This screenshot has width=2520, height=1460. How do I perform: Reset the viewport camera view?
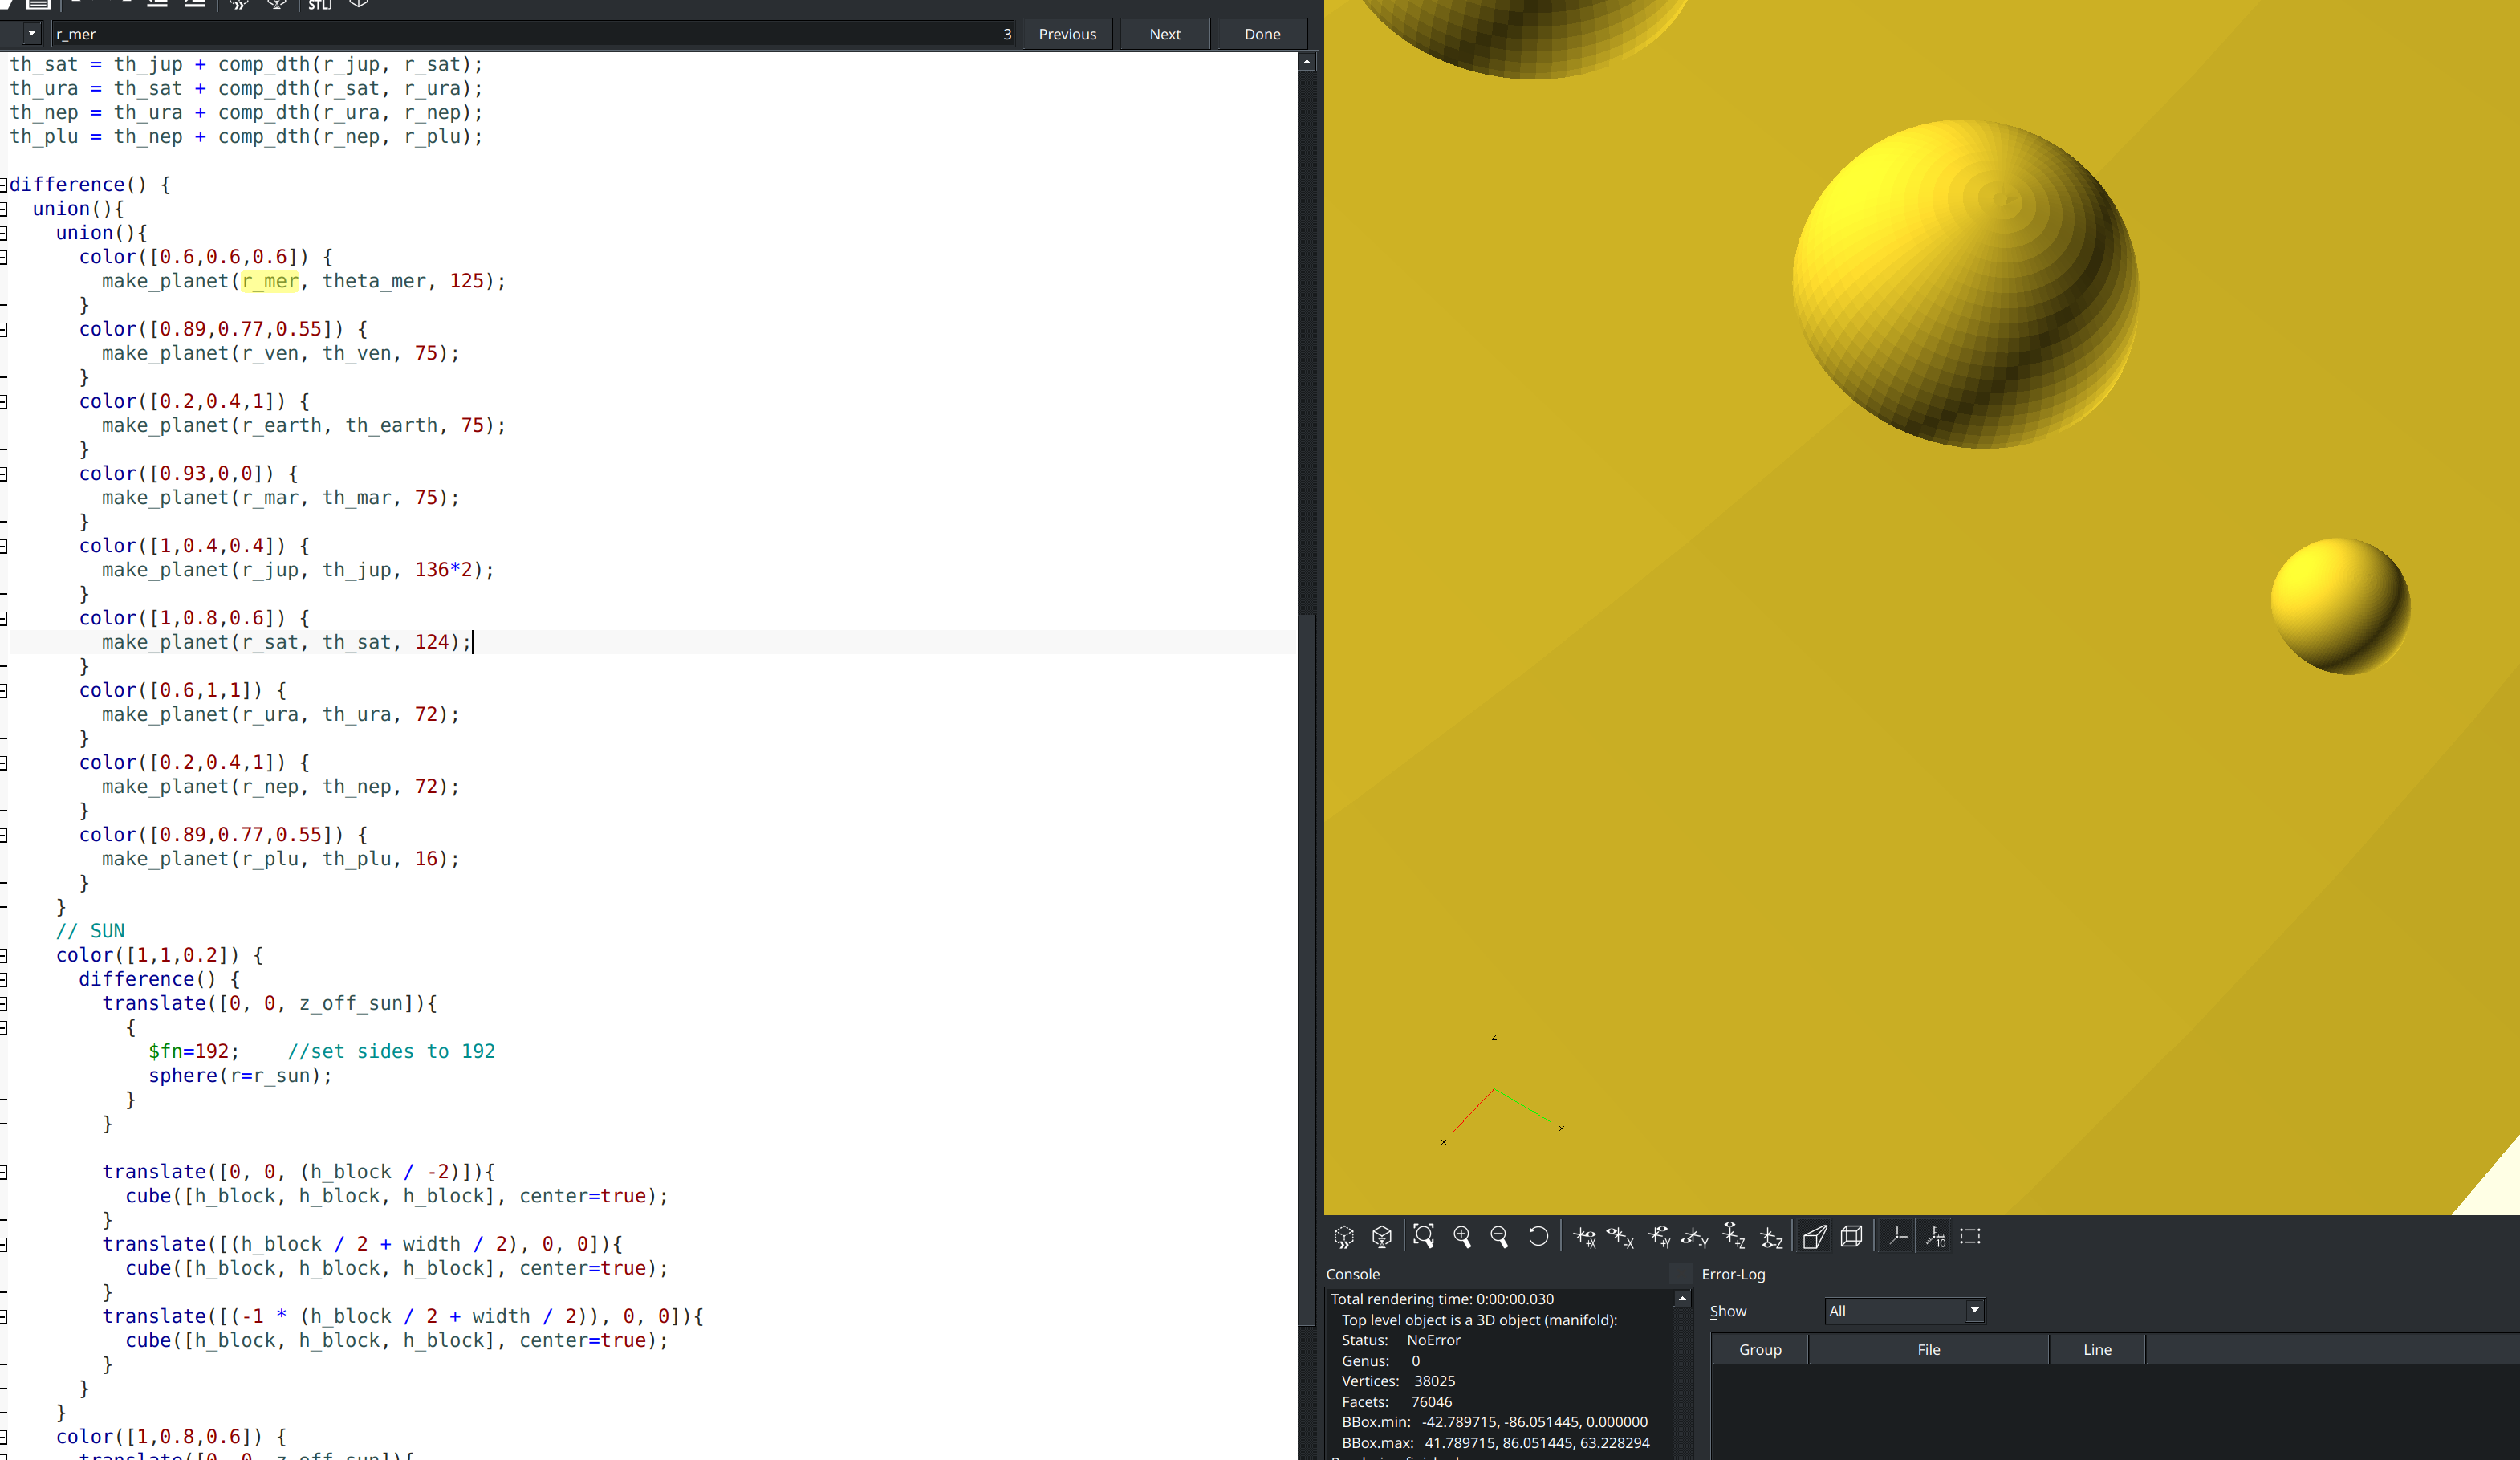1538,1236
